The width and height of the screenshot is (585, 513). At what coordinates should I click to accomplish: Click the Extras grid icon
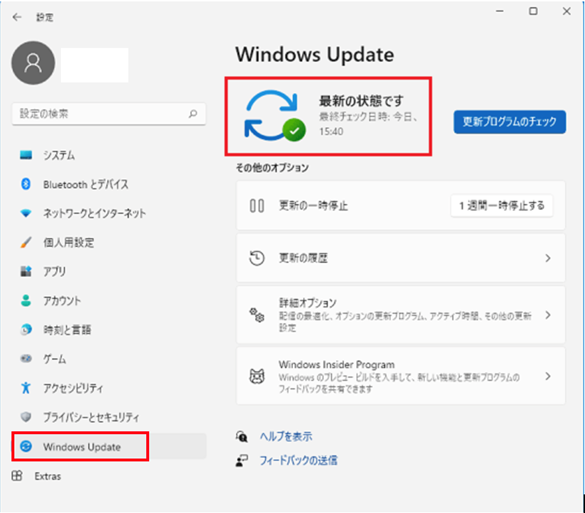tap(17, 476)
